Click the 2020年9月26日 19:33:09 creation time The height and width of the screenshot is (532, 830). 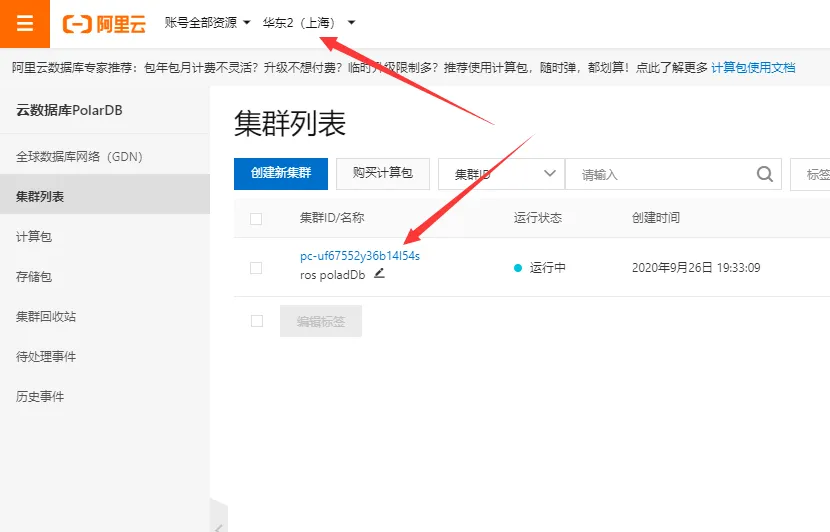pos(696,268)
